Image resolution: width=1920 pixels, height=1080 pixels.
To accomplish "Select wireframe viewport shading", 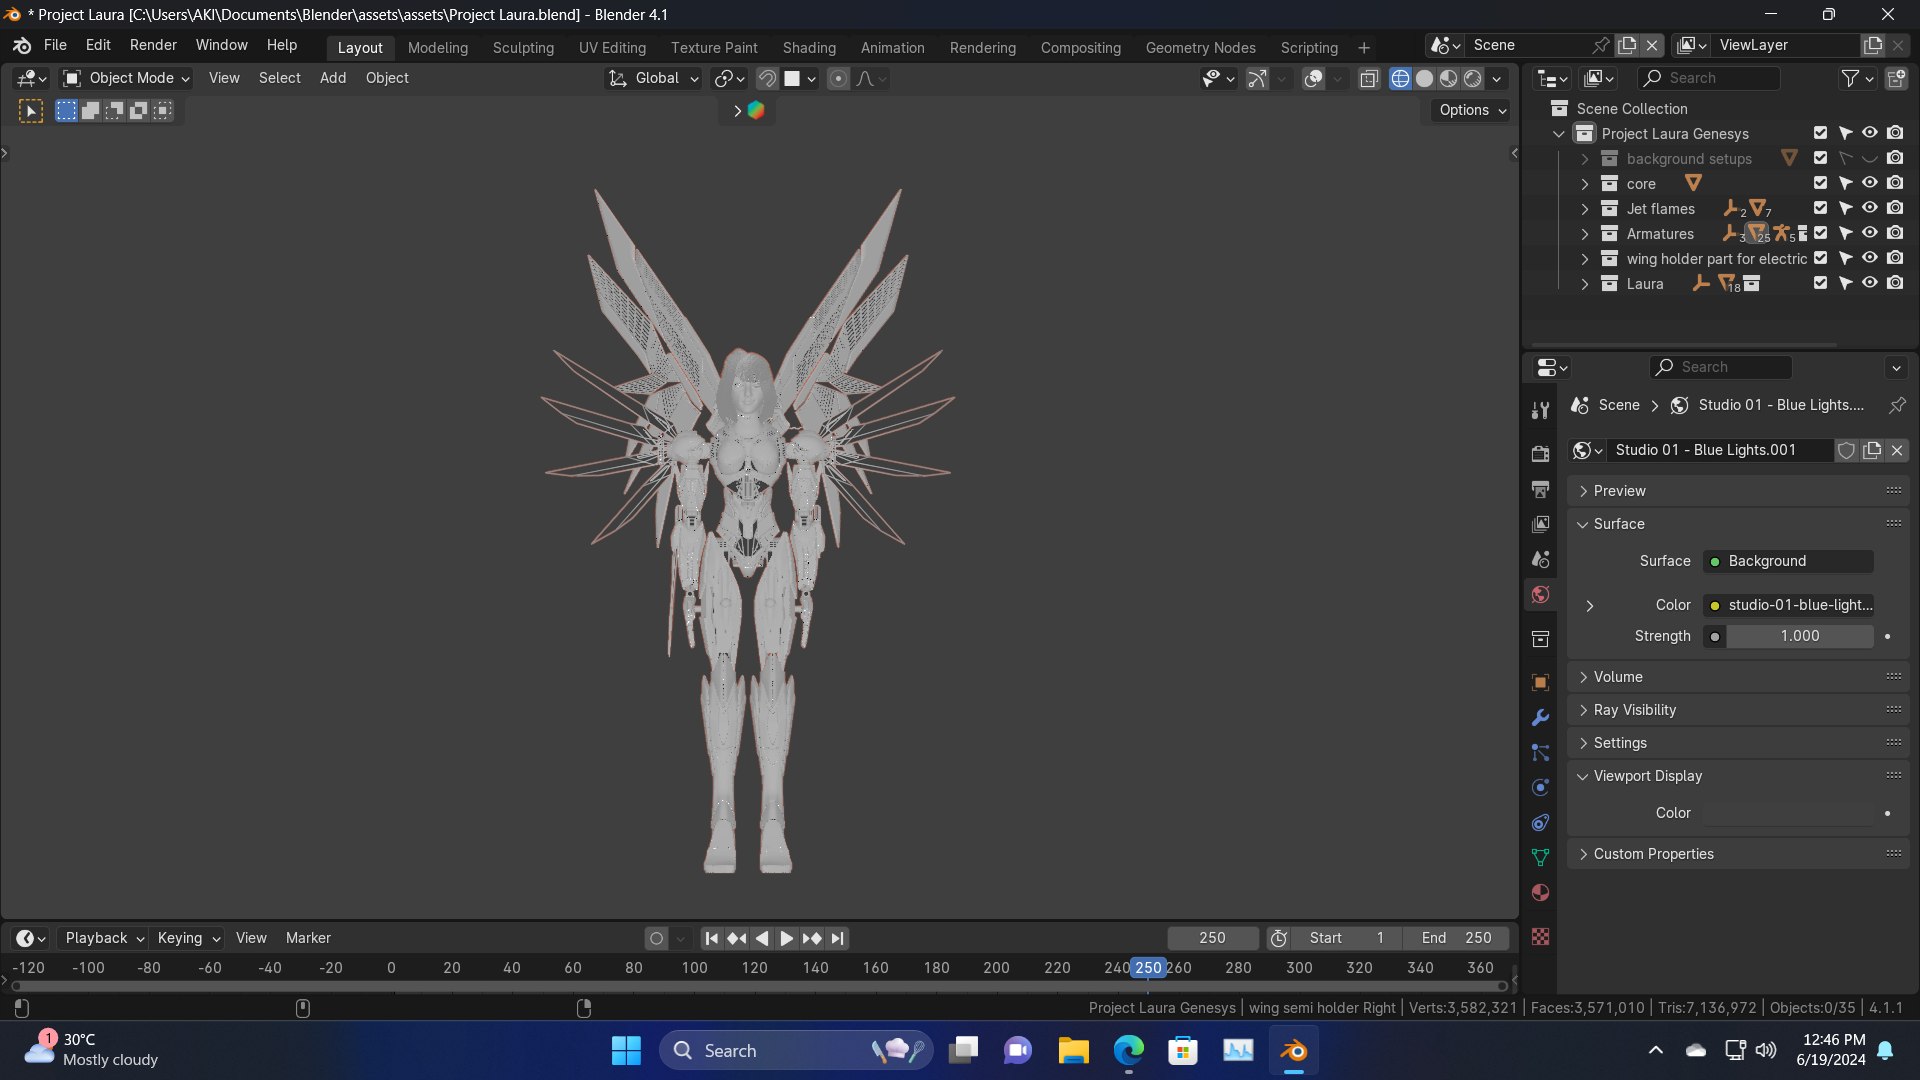I will pos(1400,78).
